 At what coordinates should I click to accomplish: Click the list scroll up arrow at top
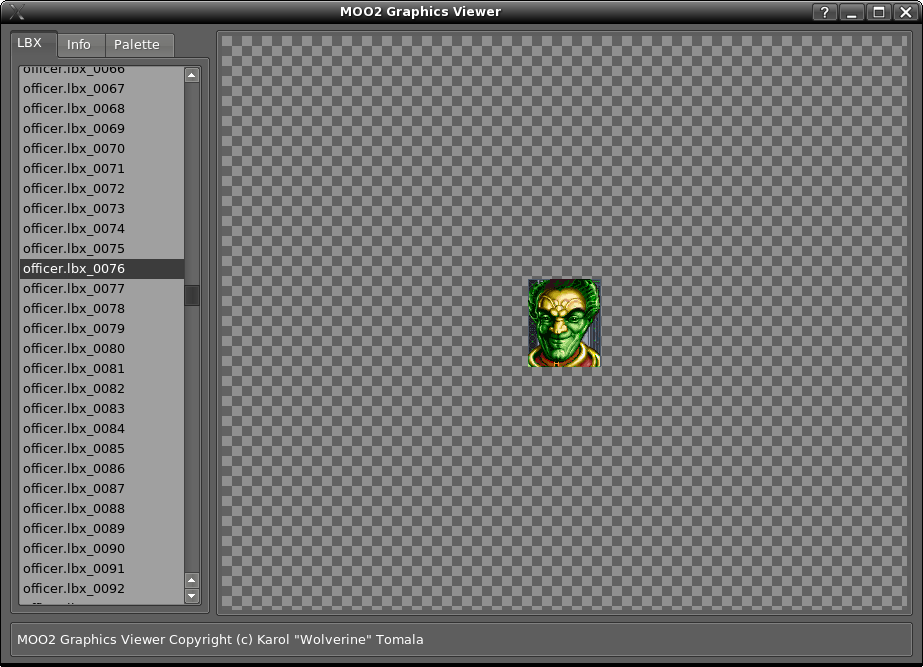pos(192,75)
